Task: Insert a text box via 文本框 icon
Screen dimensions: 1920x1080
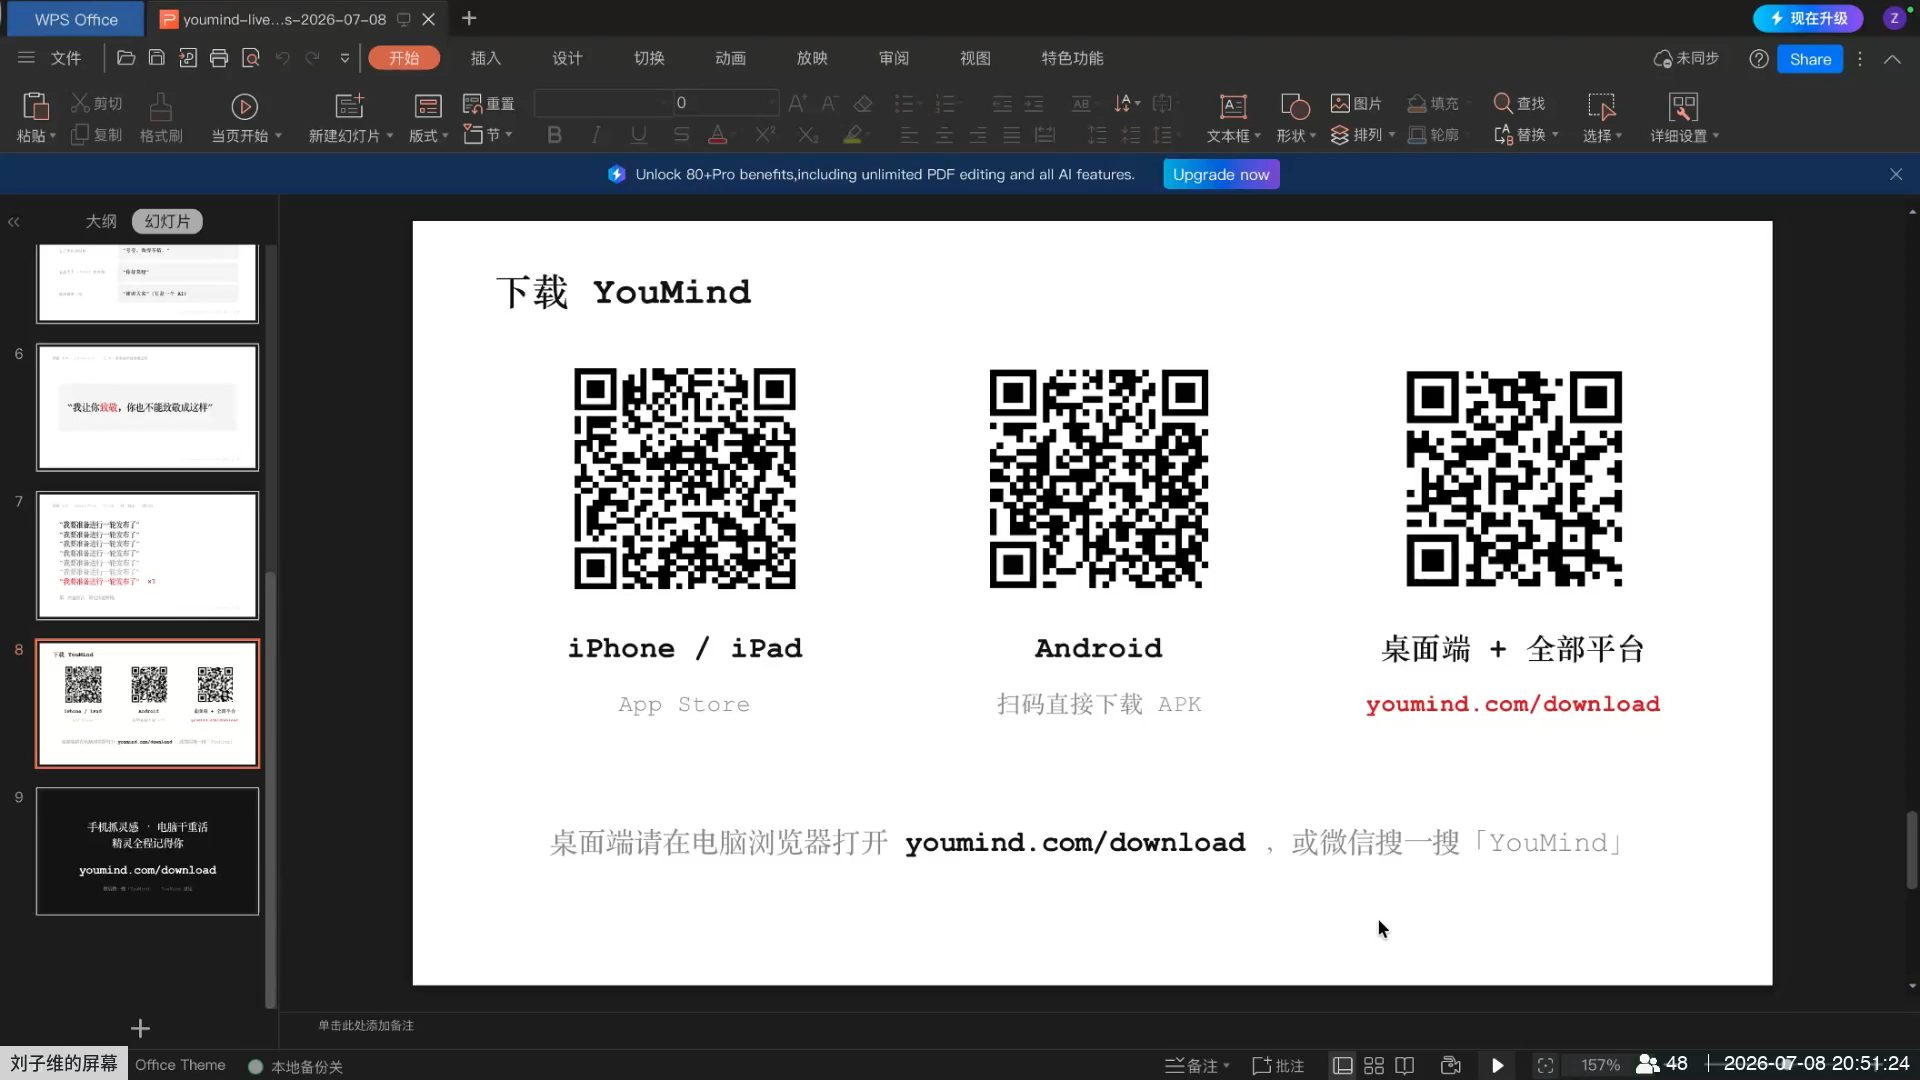Action: [x=1233, y=106]
